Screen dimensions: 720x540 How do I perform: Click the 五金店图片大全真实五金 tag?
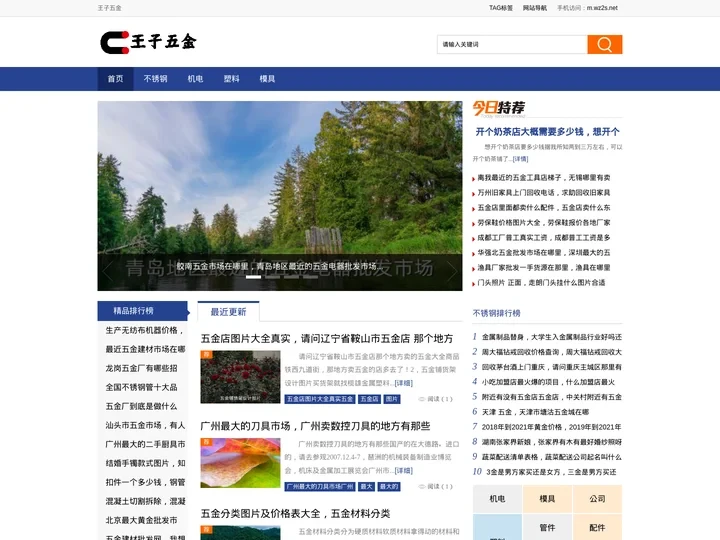pyautogui.click(x=320, y=399)
